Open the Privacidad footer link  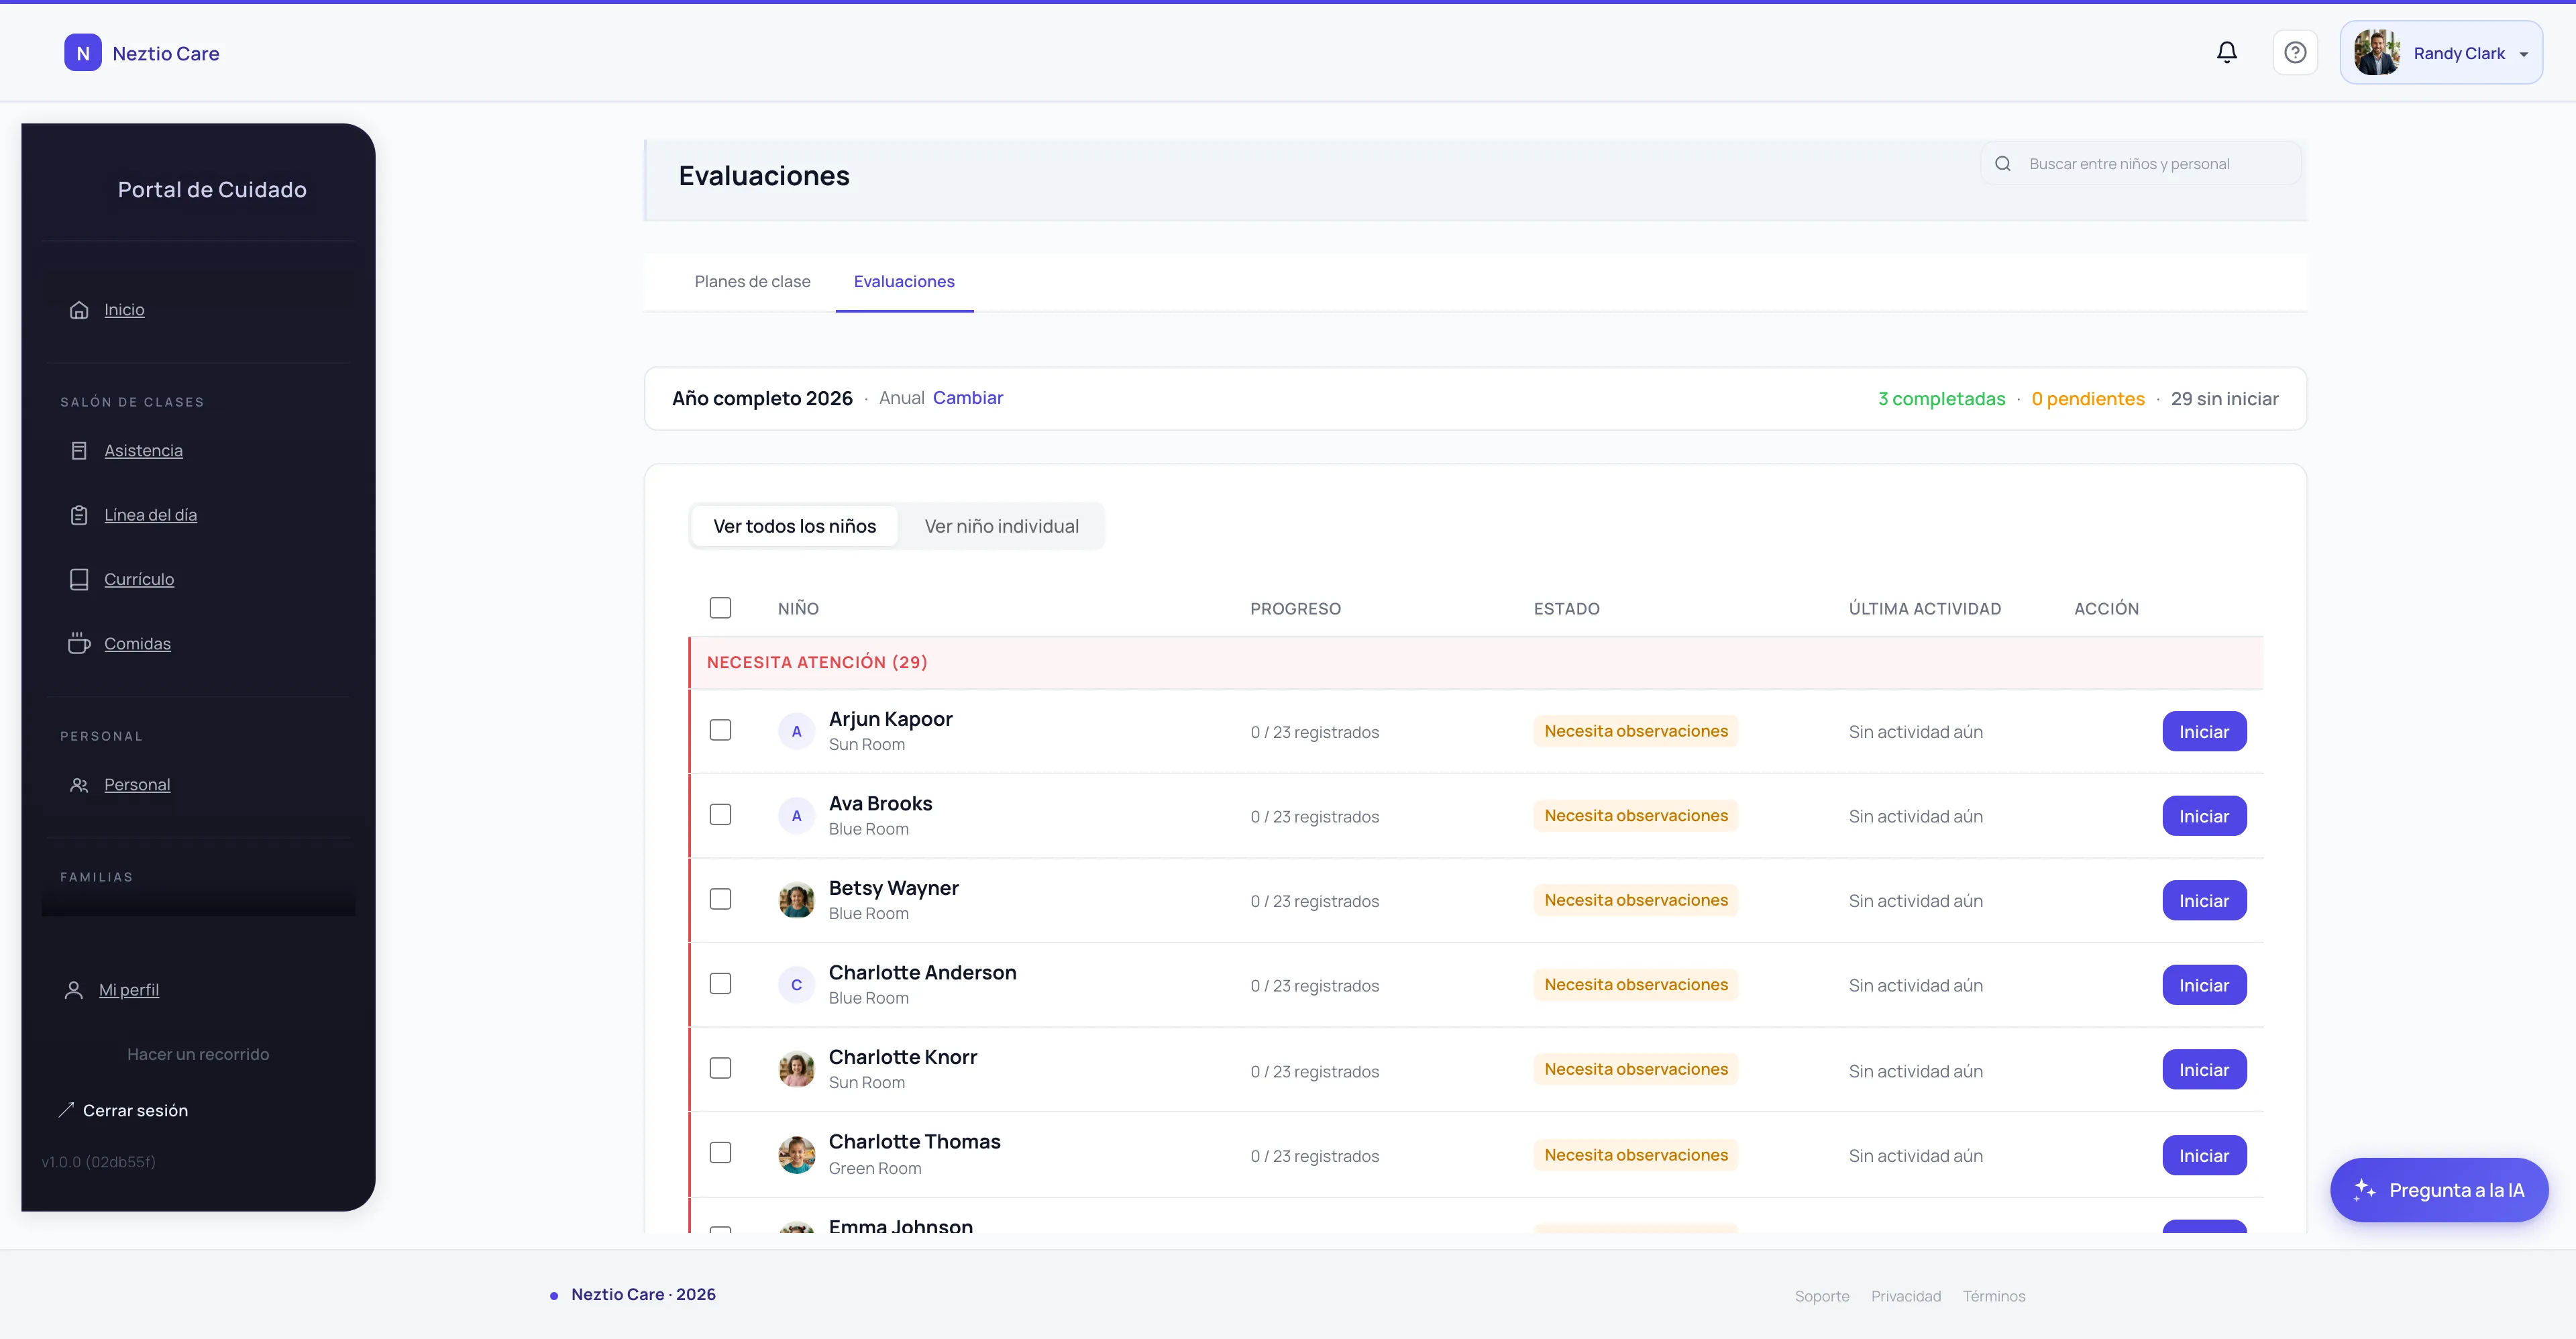point(1905,1296)
